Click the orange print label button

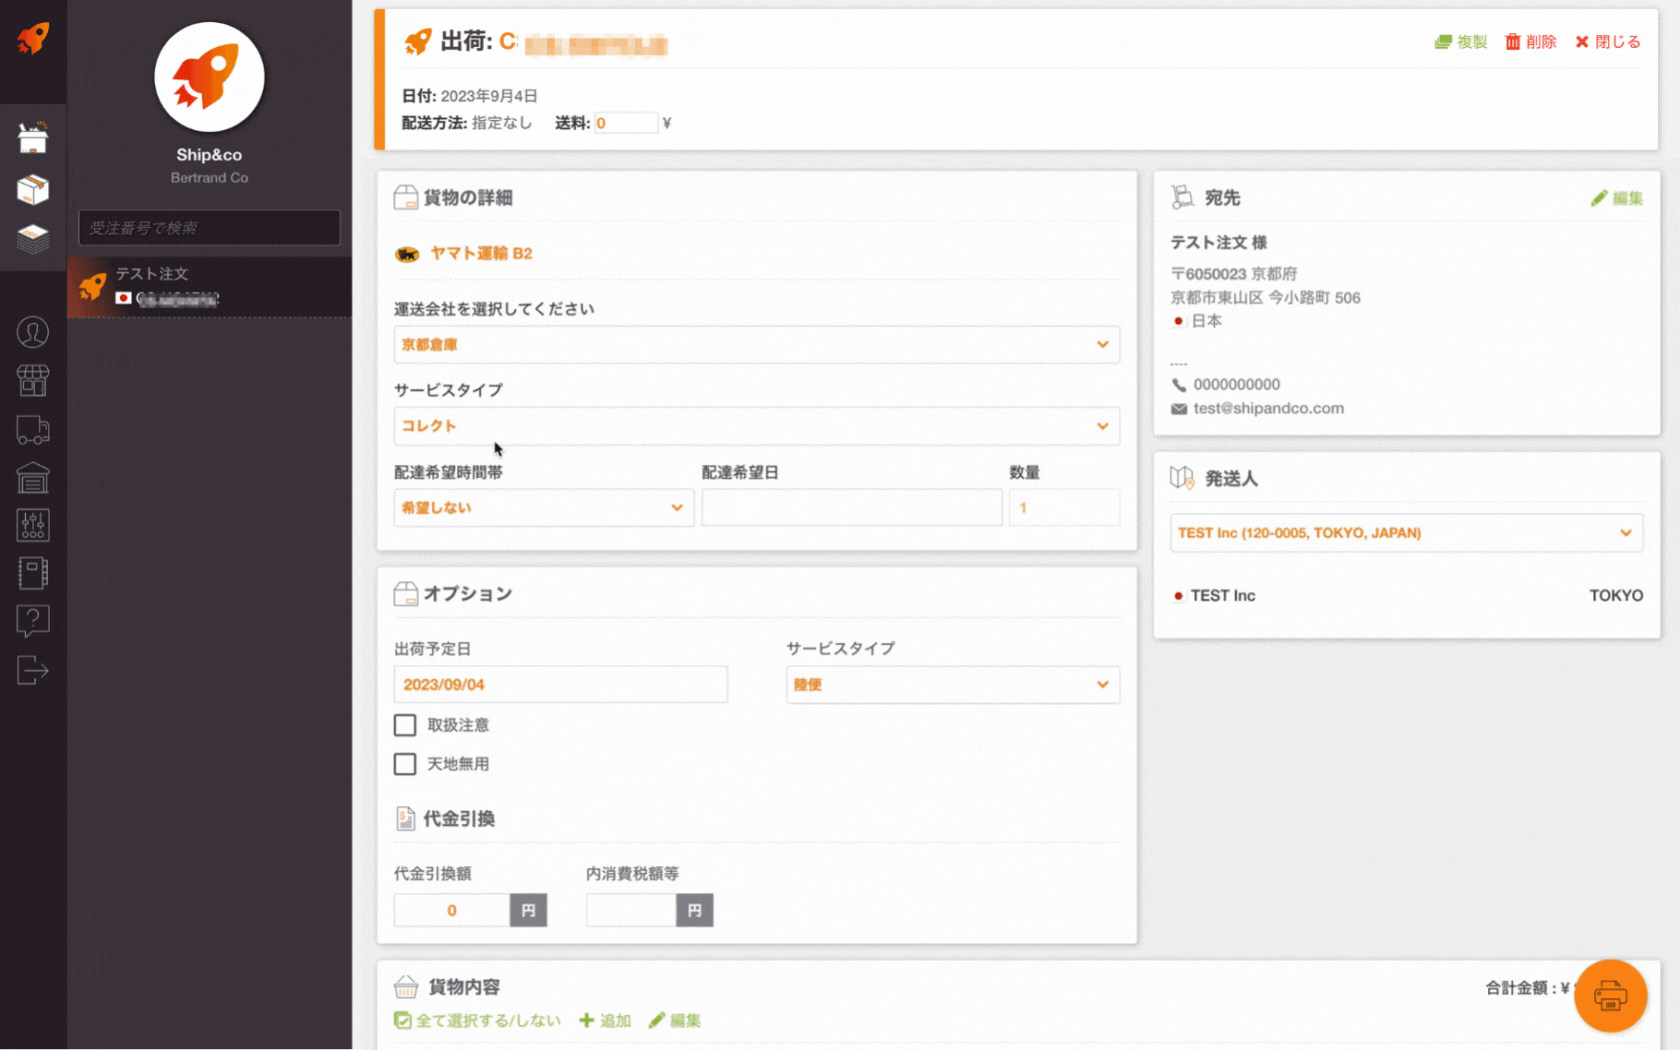(x=1610, y=996)
